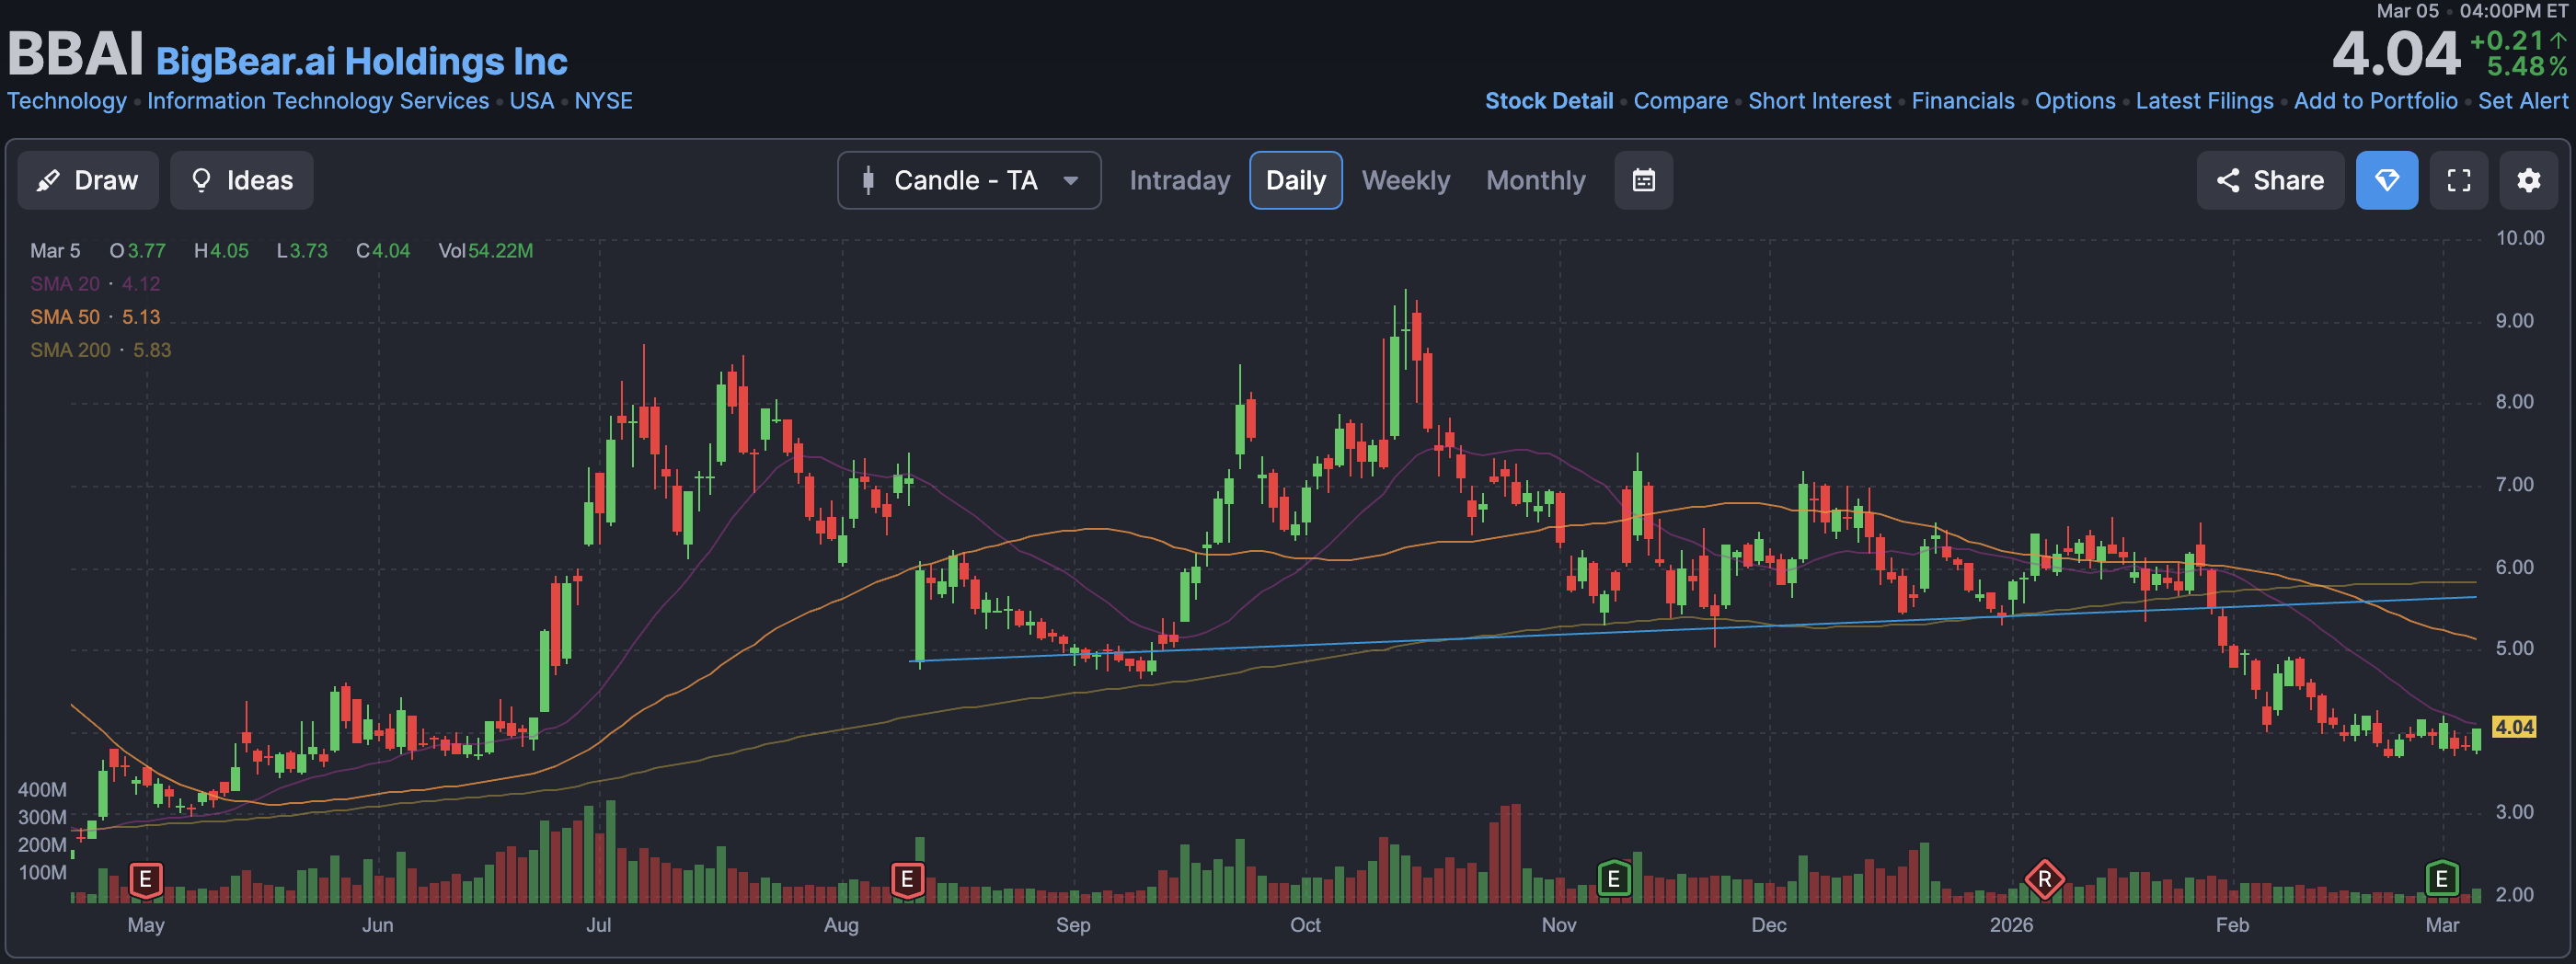The height and width of the screenshot is (964, 2576).
Task: Open the Compare link
Action: [1680, 101]
